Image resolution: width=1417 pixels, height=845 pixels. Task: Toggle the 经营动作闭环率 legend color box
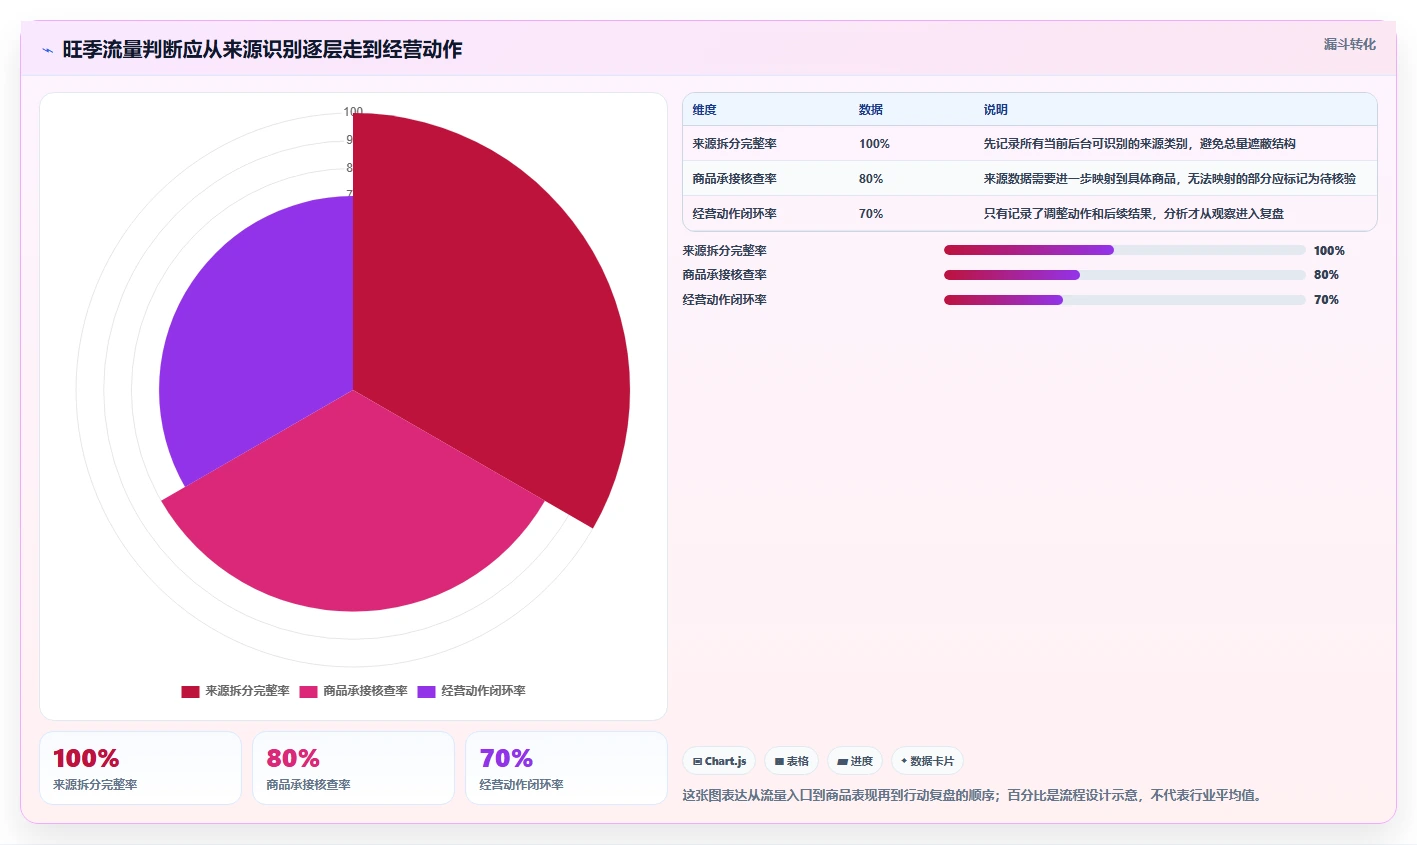[426, 692]
